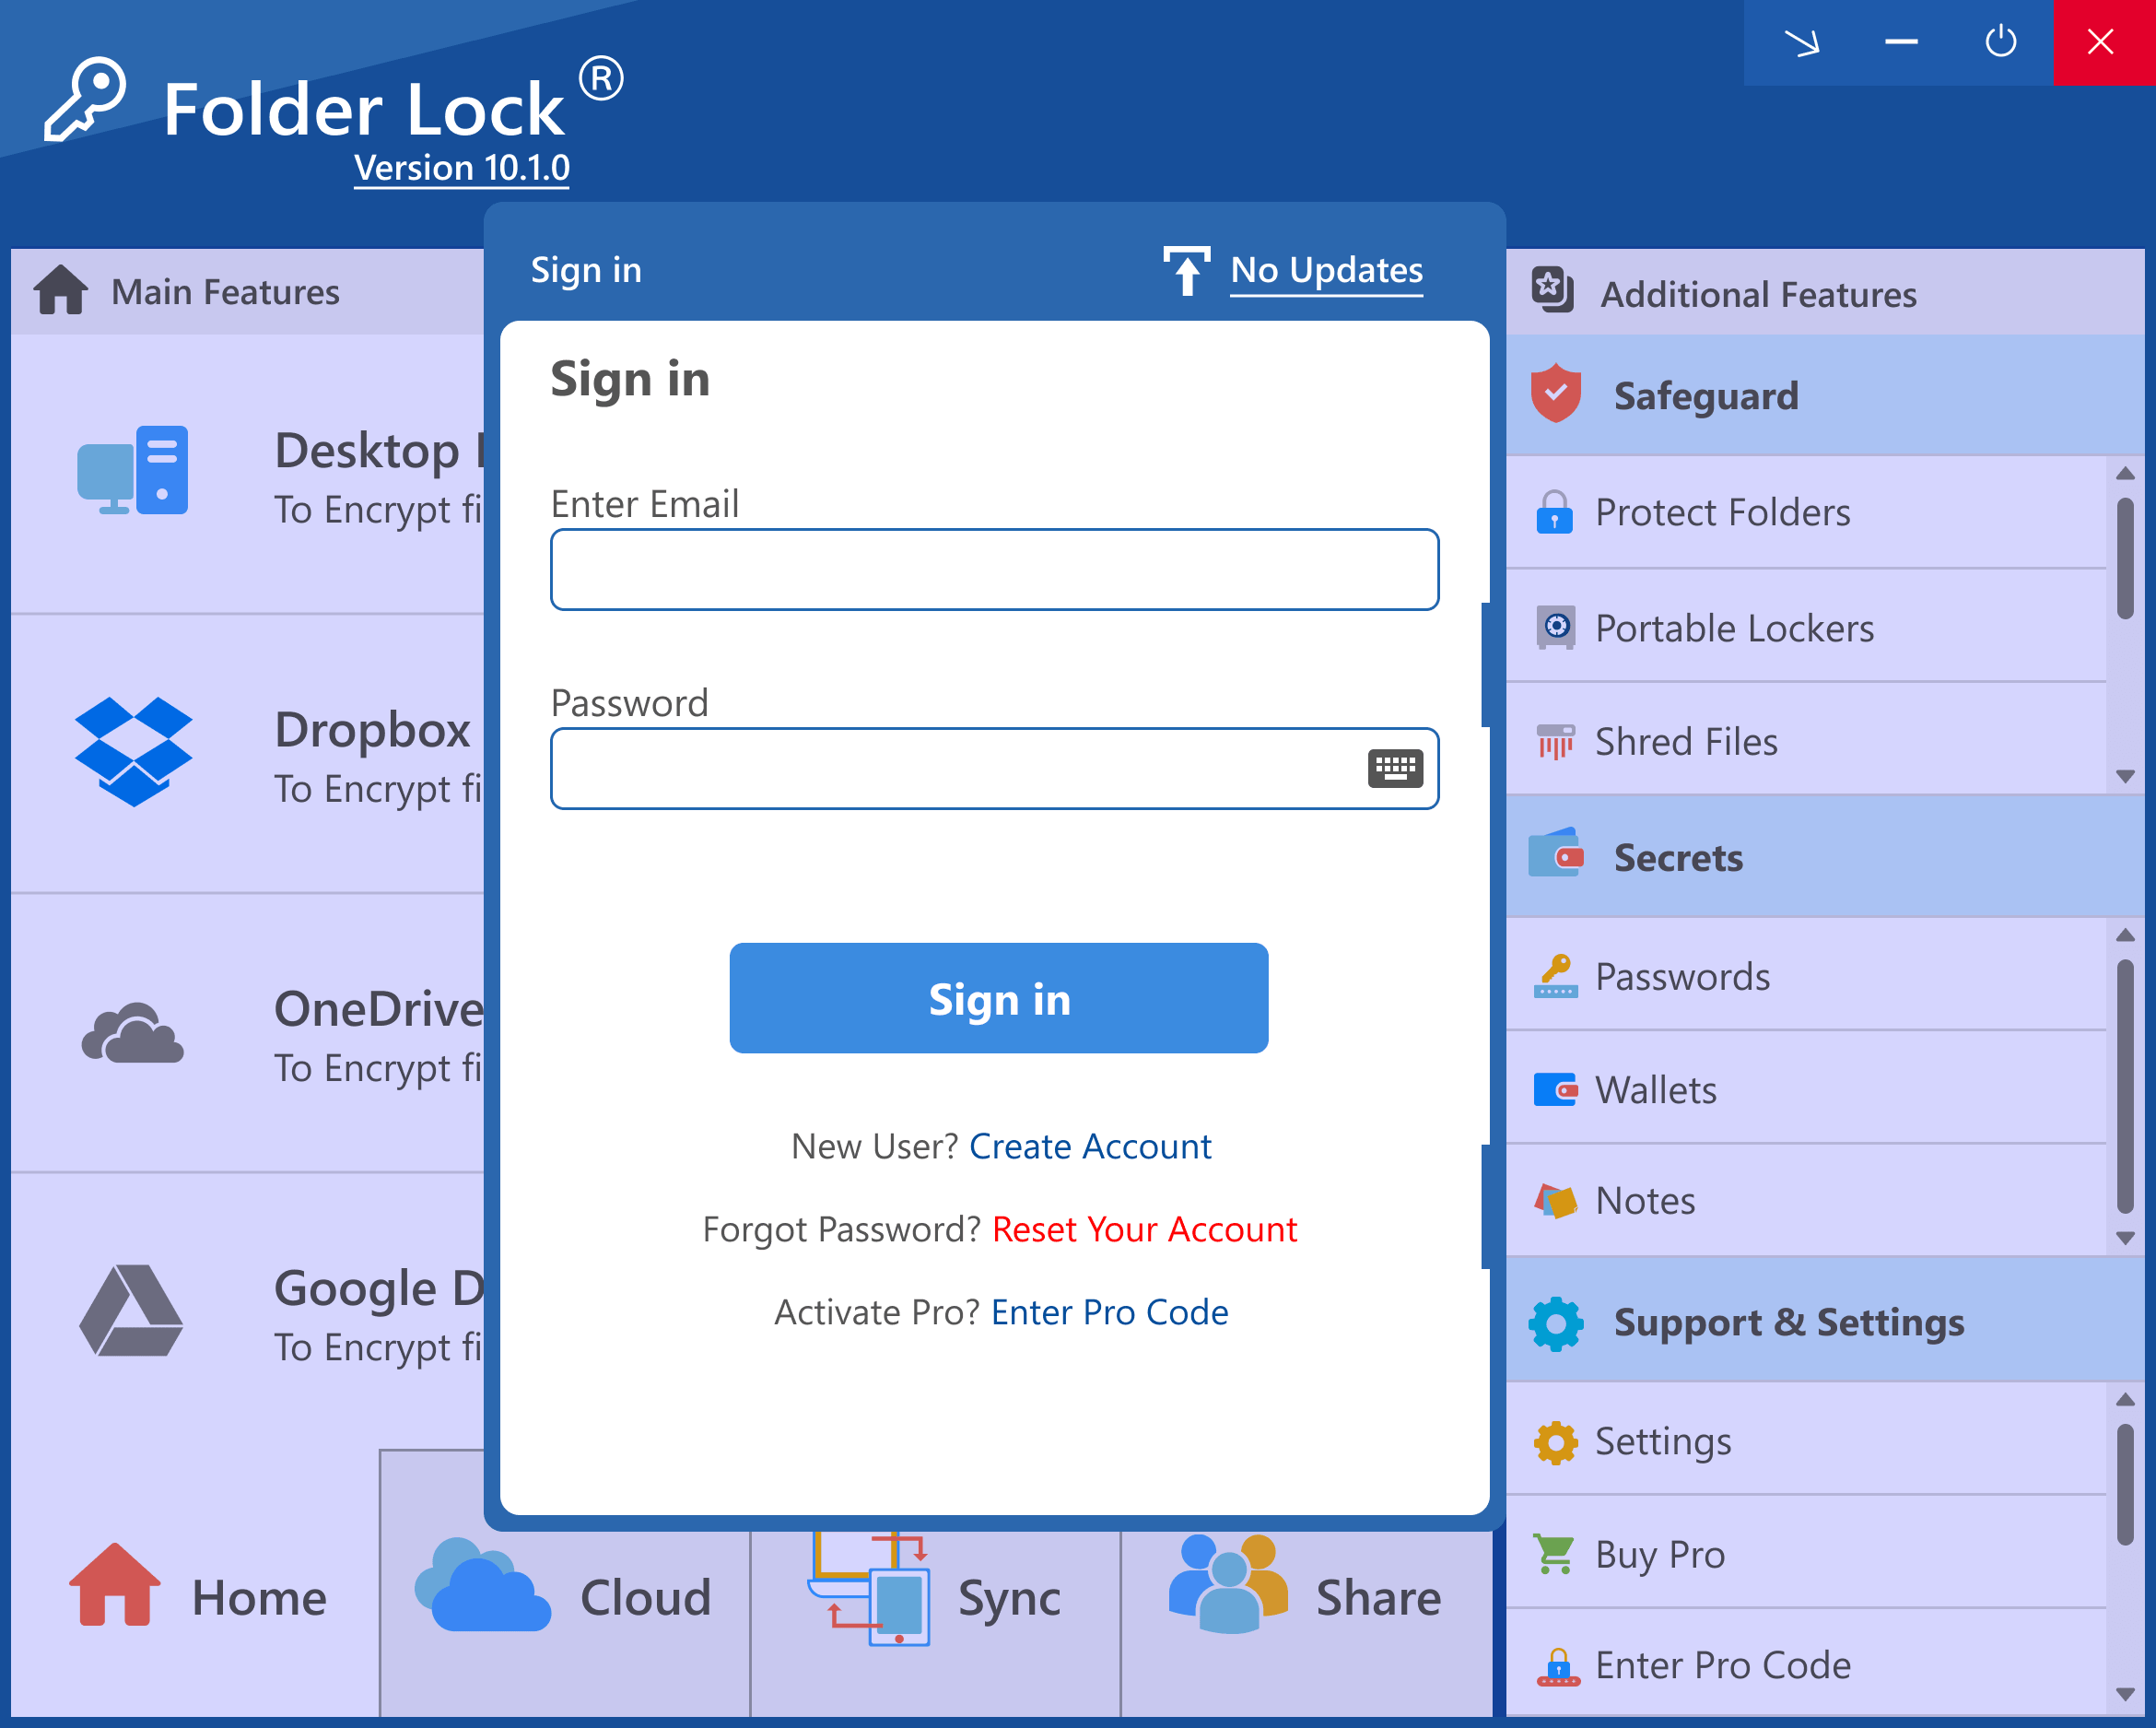
Task: Focus the Password input field
Action: [x=995, y=768]
